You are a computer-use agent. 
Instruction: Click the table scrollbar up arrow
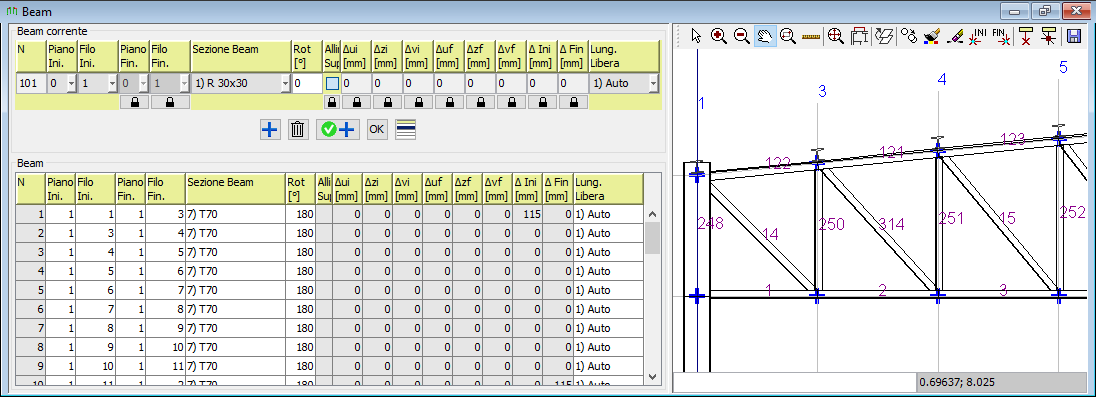click(653, 214)
